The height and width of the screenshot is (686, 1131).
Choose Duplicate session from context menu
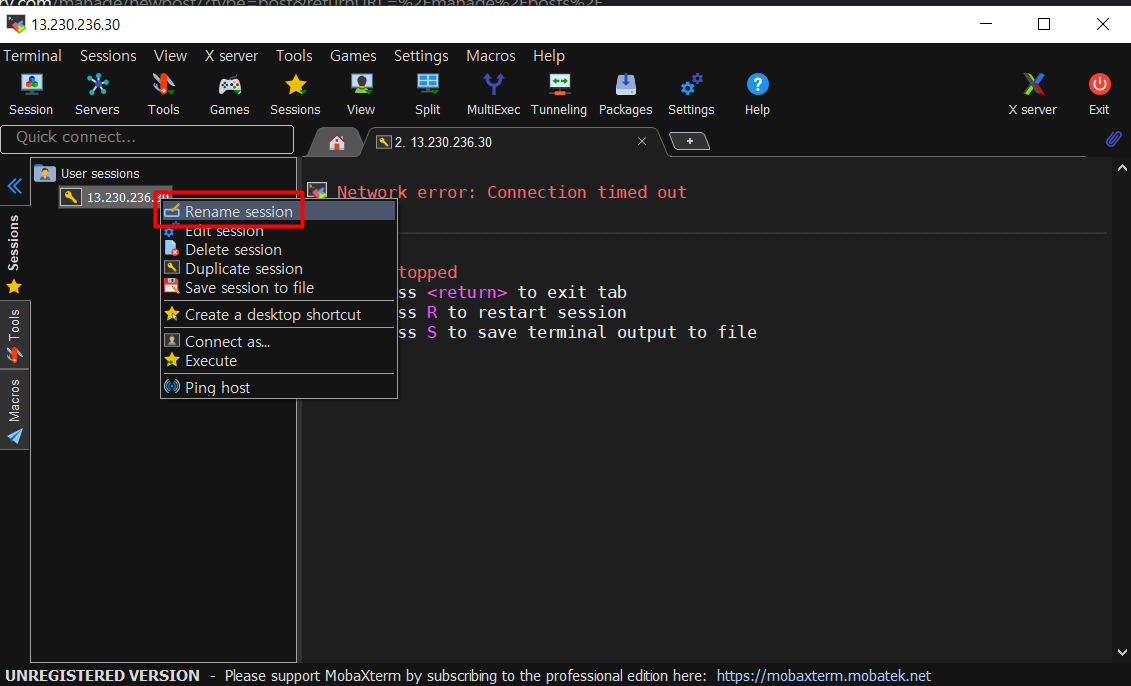coord(278,268)
